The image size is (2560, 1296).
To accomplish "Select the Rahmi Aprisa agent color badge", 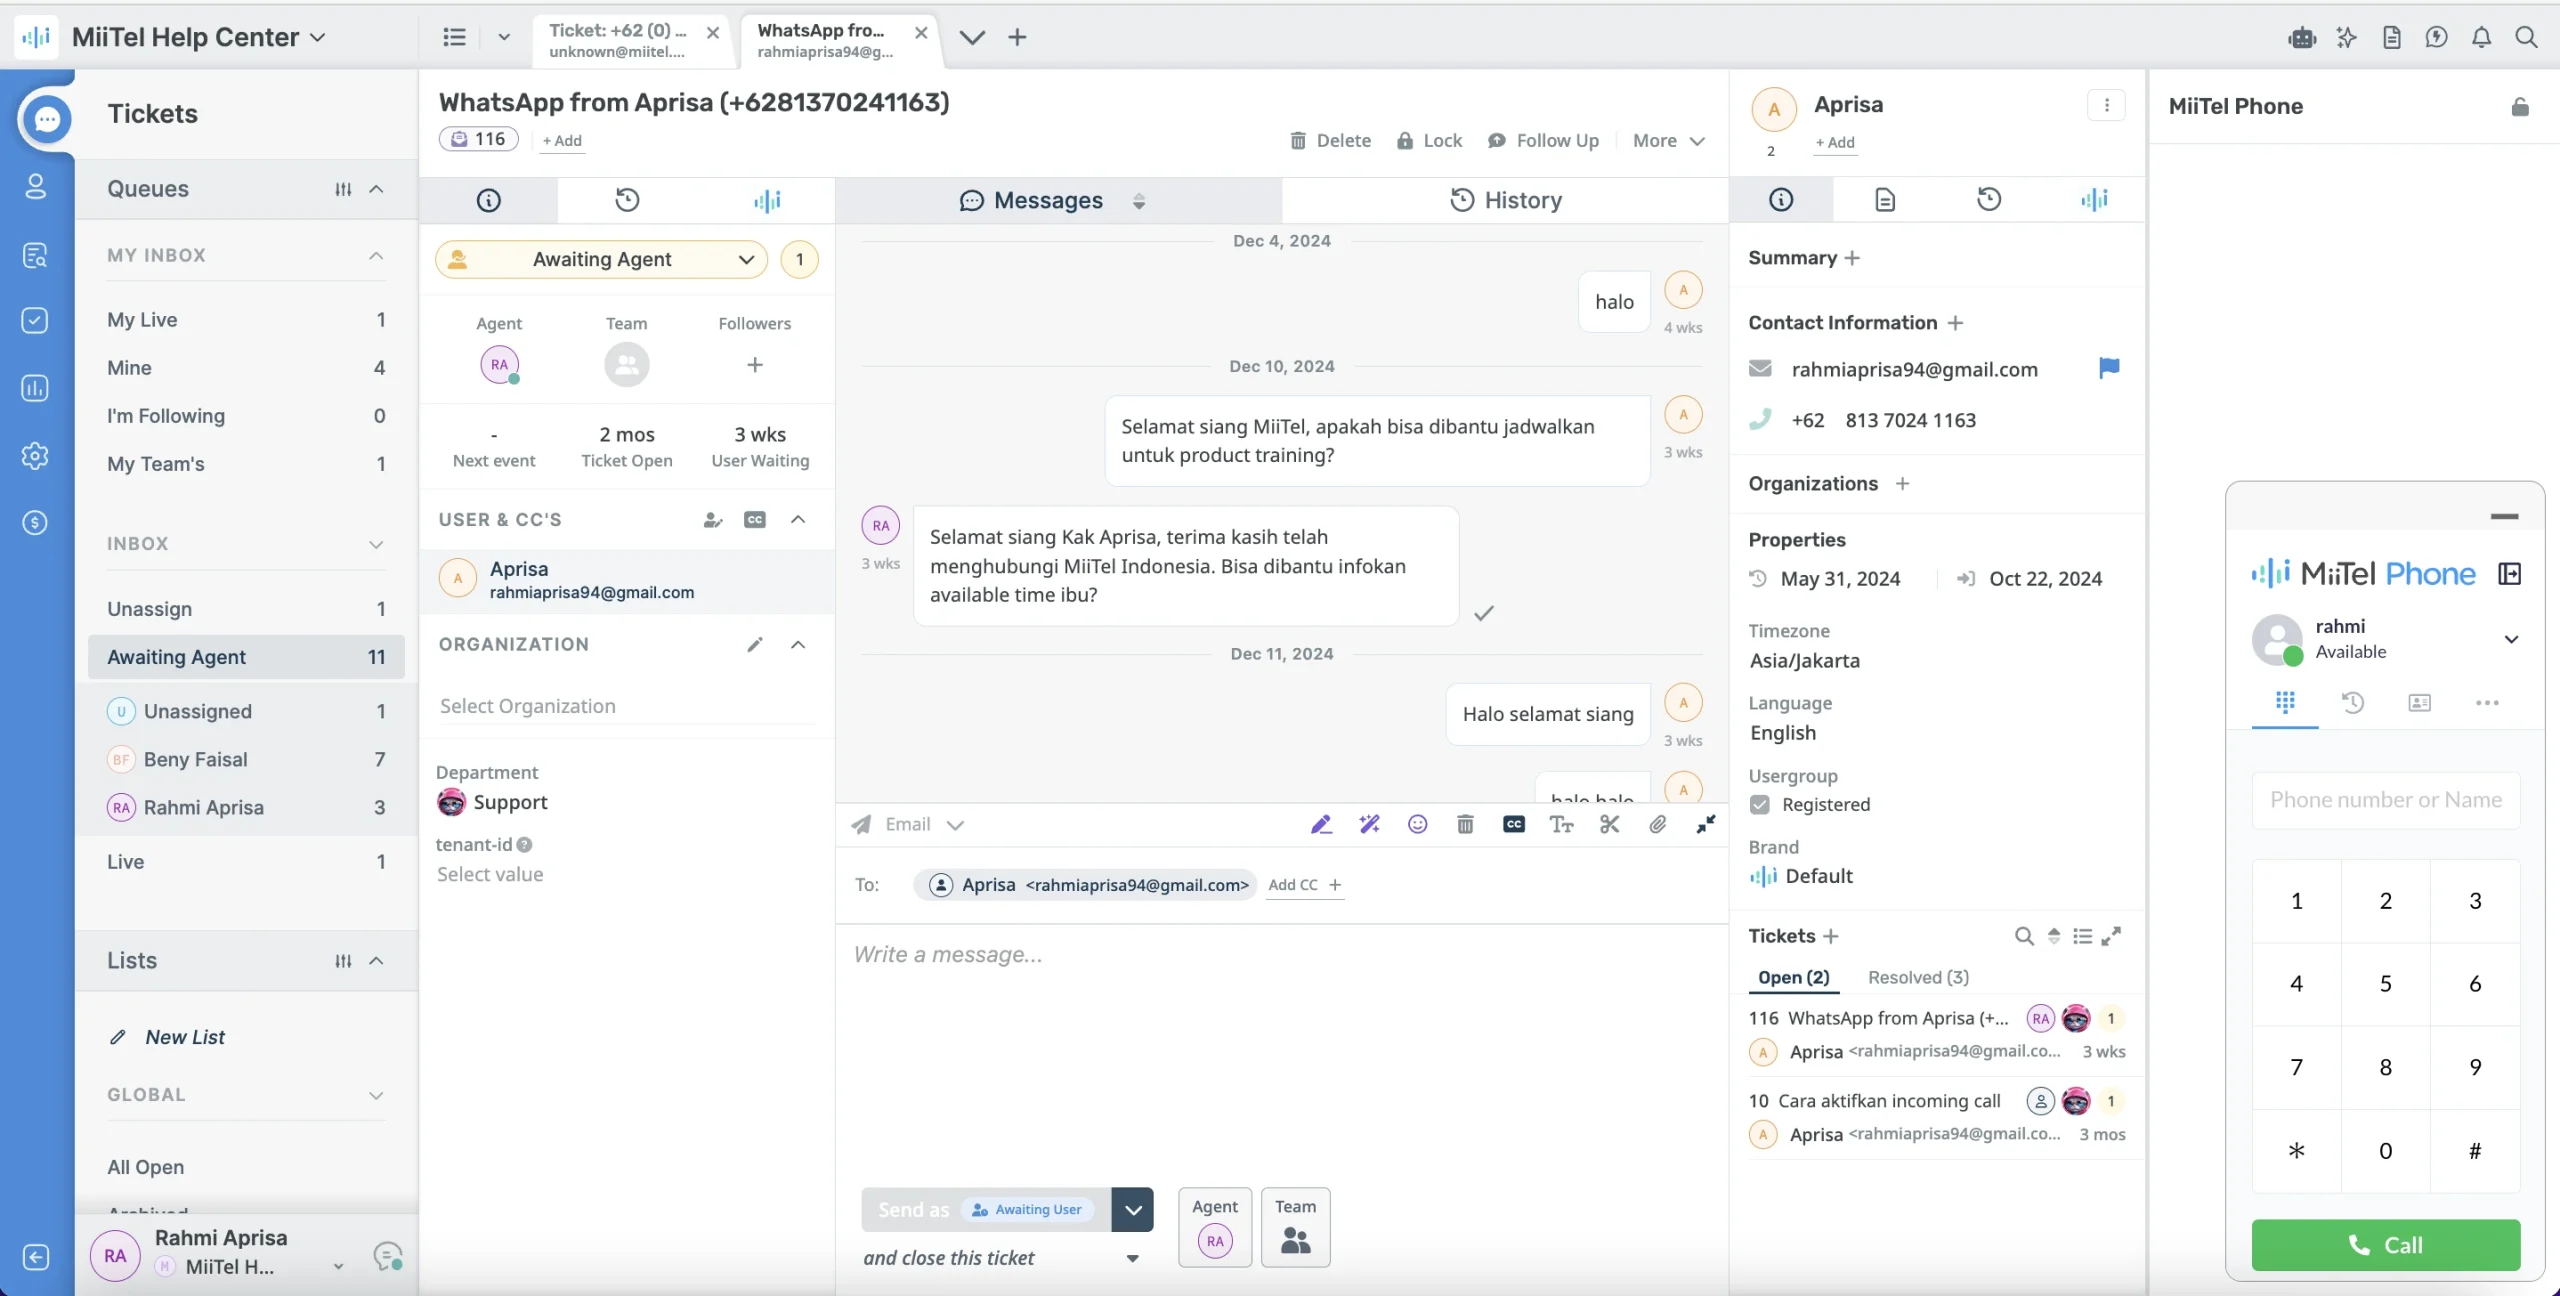I will (121, 807).
